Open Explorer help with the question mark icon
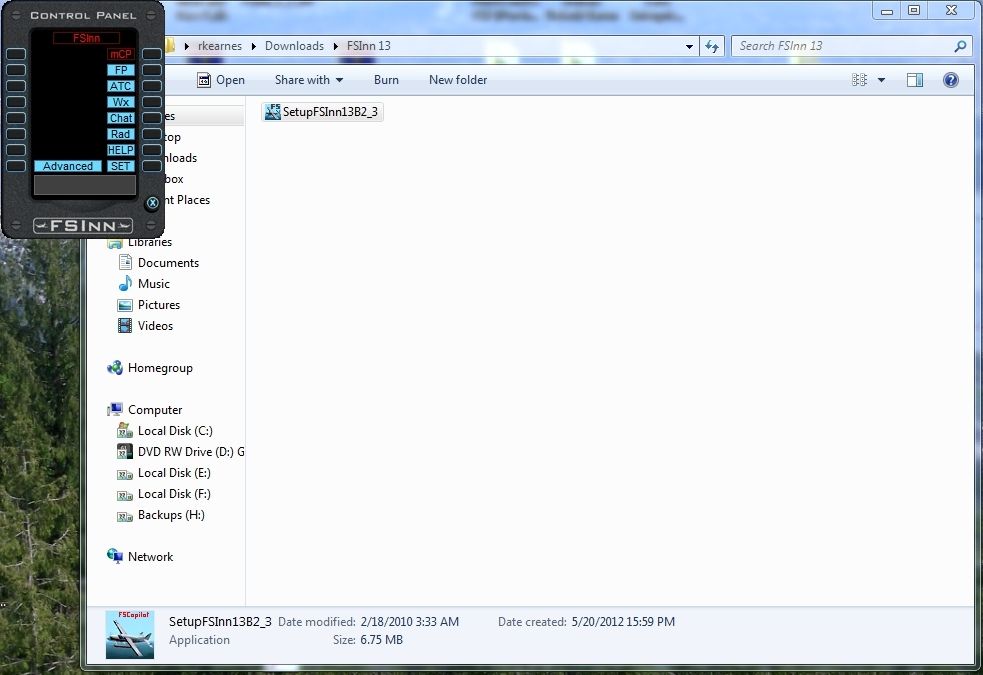983x675 pixels. pos(950,80)
